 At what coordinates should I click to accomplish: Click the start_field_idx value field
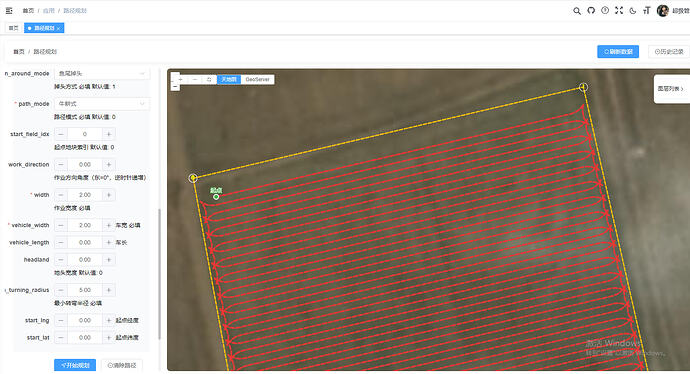click(85, 134)
